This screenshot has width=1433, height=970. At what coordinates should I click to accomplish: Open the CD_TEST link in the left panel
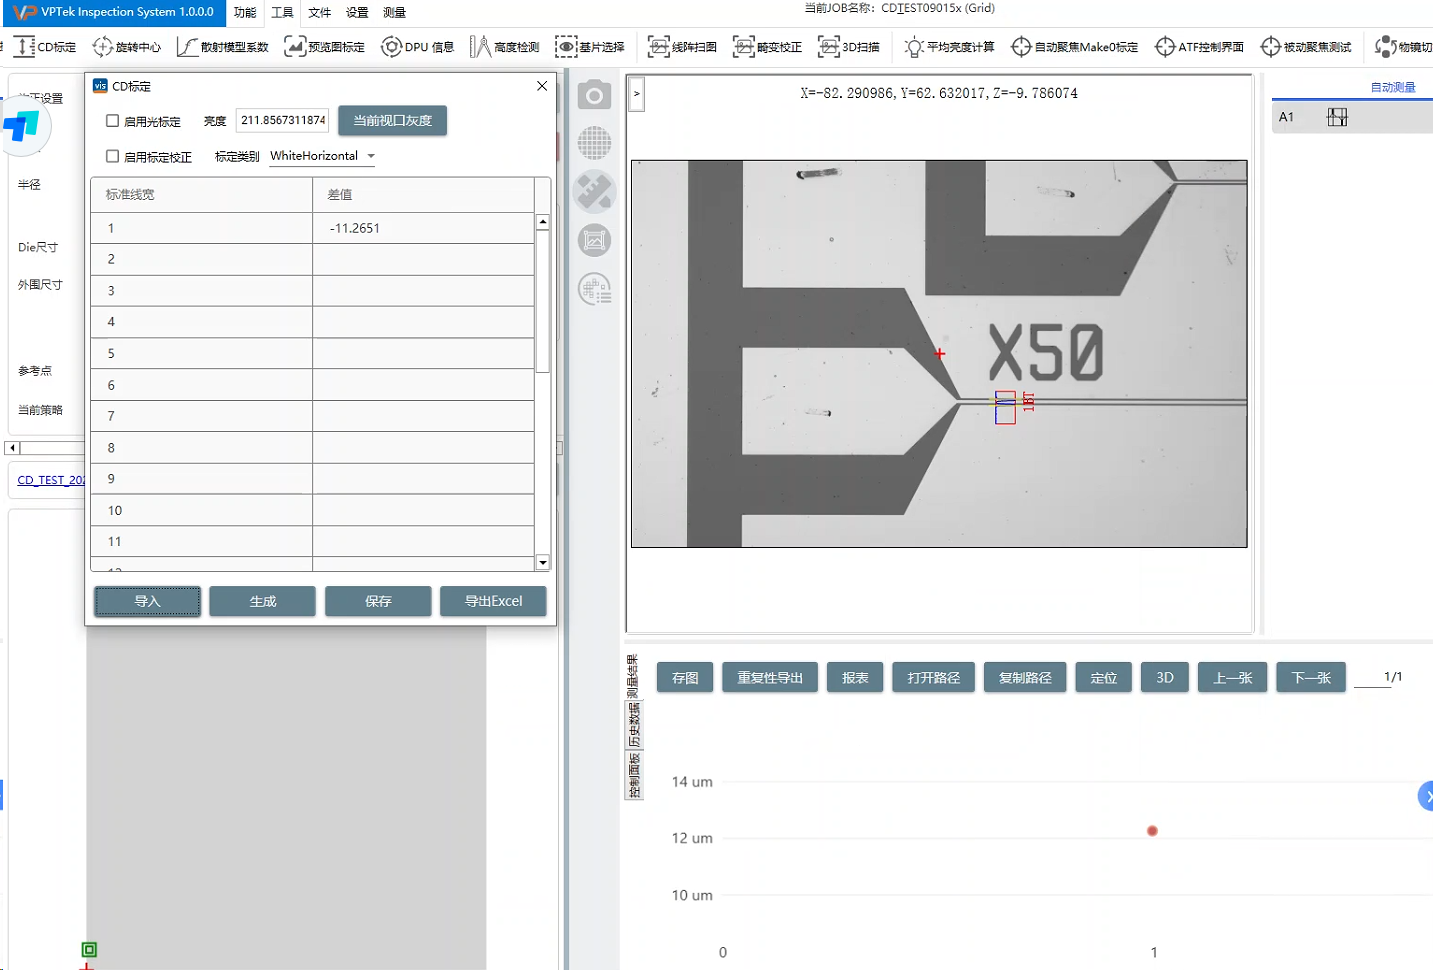[51, 480]
